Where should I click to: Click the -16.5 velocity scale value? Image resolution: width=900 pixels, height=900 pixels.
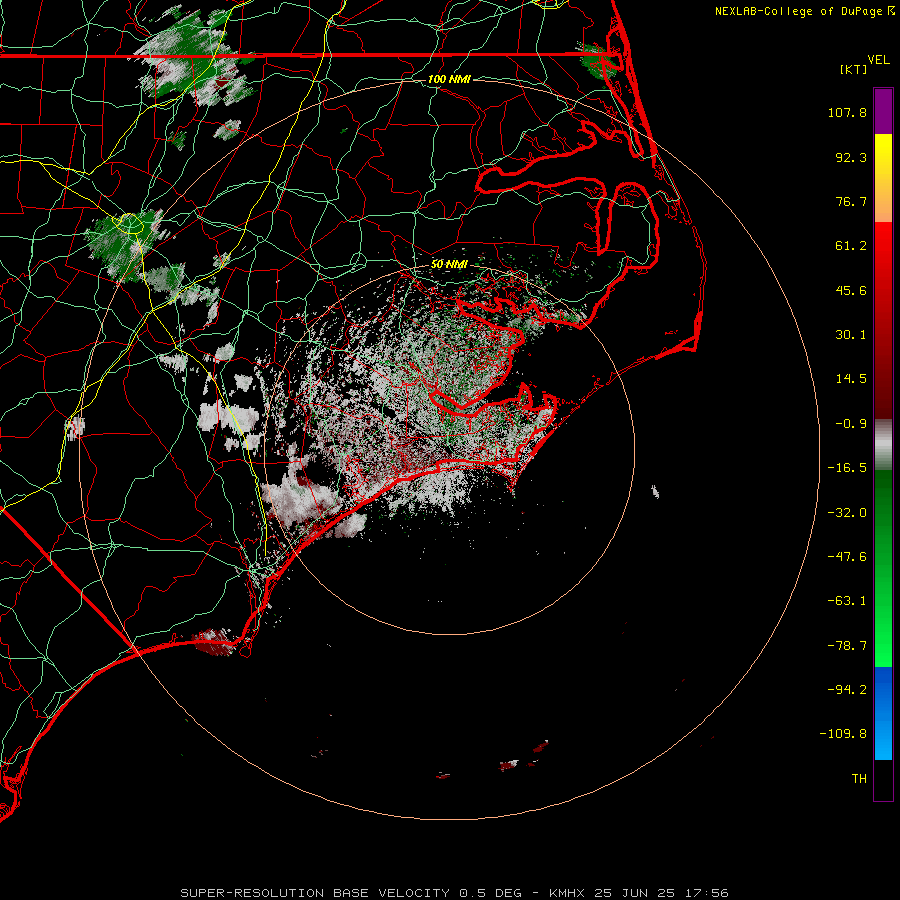847,468
